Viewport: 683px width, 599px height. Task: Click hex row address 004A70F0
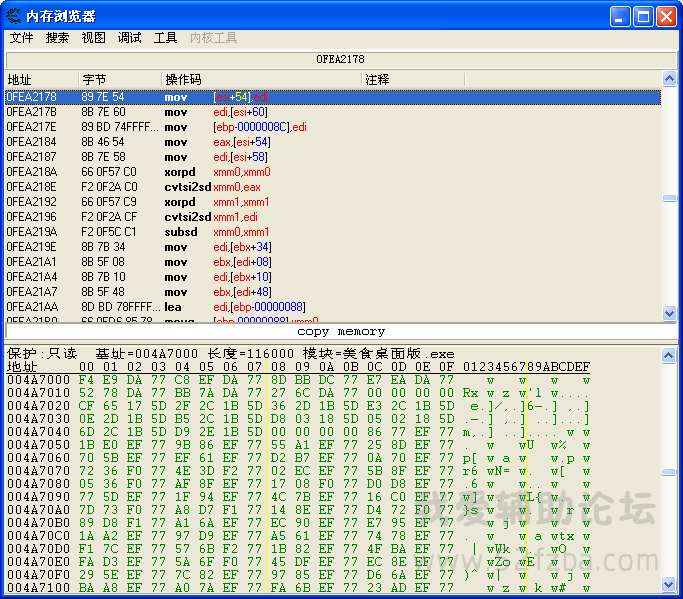[38, 575]
